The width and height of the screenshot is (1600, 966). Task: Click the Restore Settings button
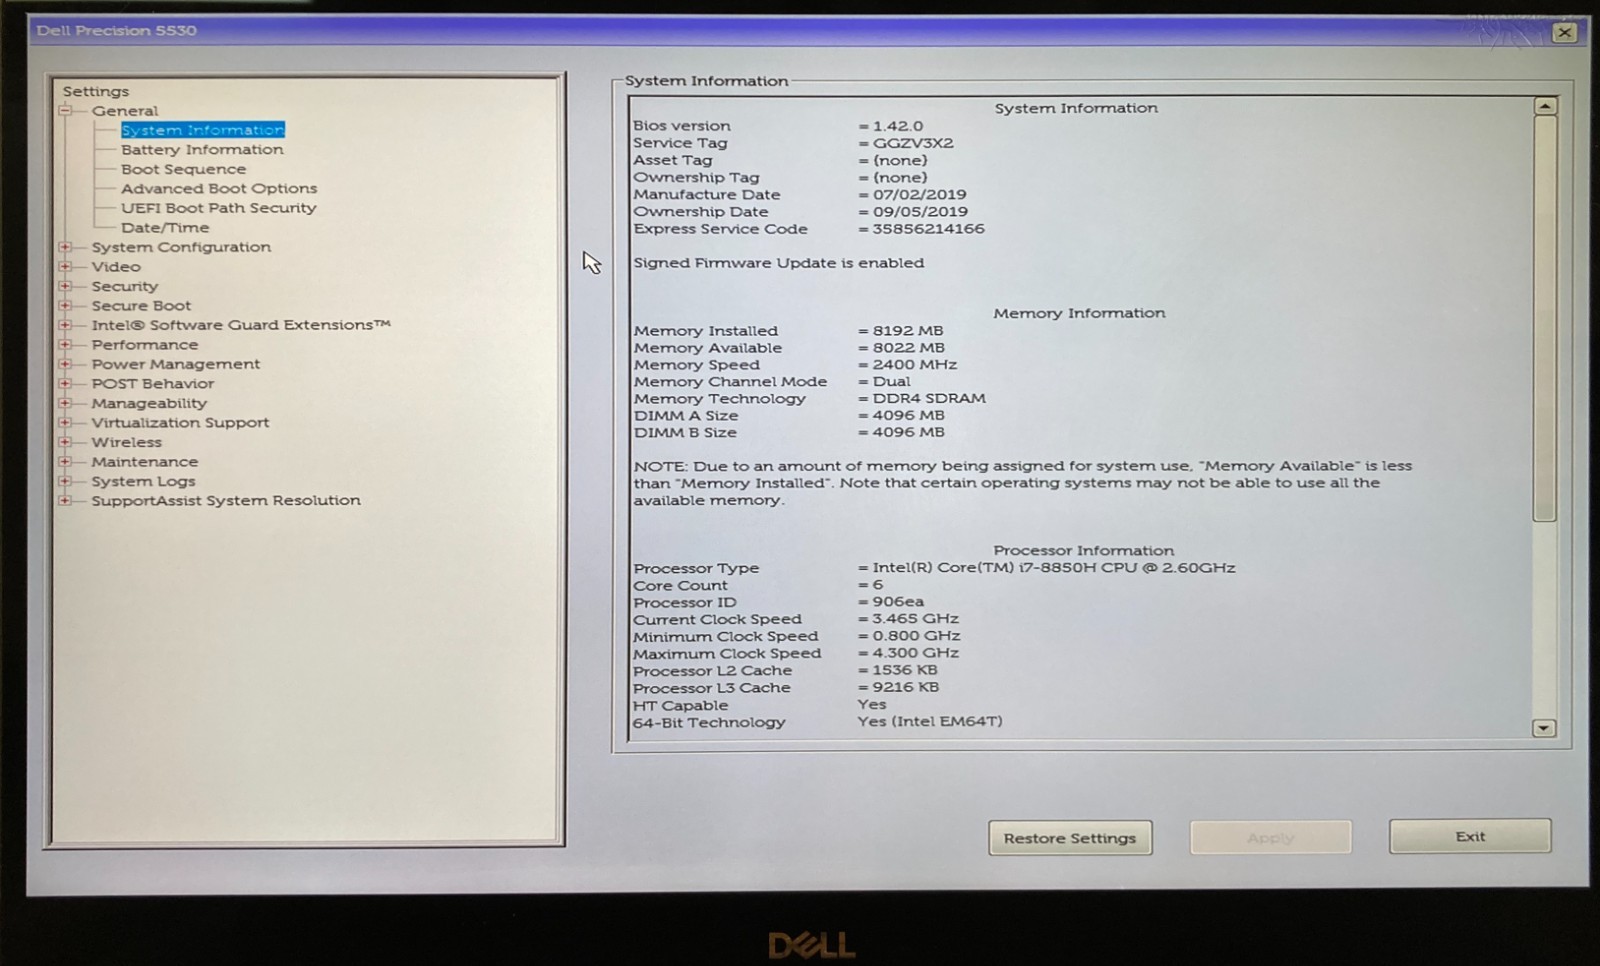tap(1070, 838)
